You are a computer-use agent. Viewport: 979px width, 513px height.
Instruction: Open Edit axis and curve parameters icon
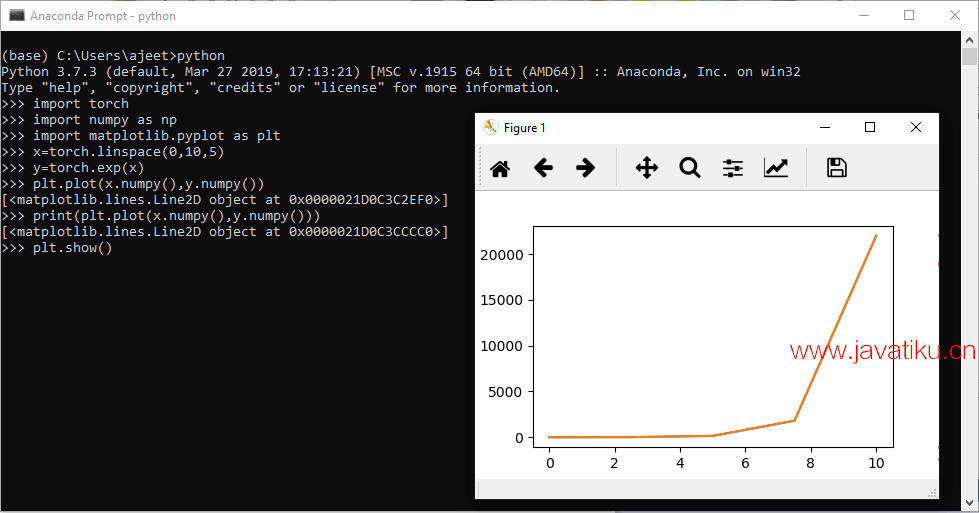775,168
